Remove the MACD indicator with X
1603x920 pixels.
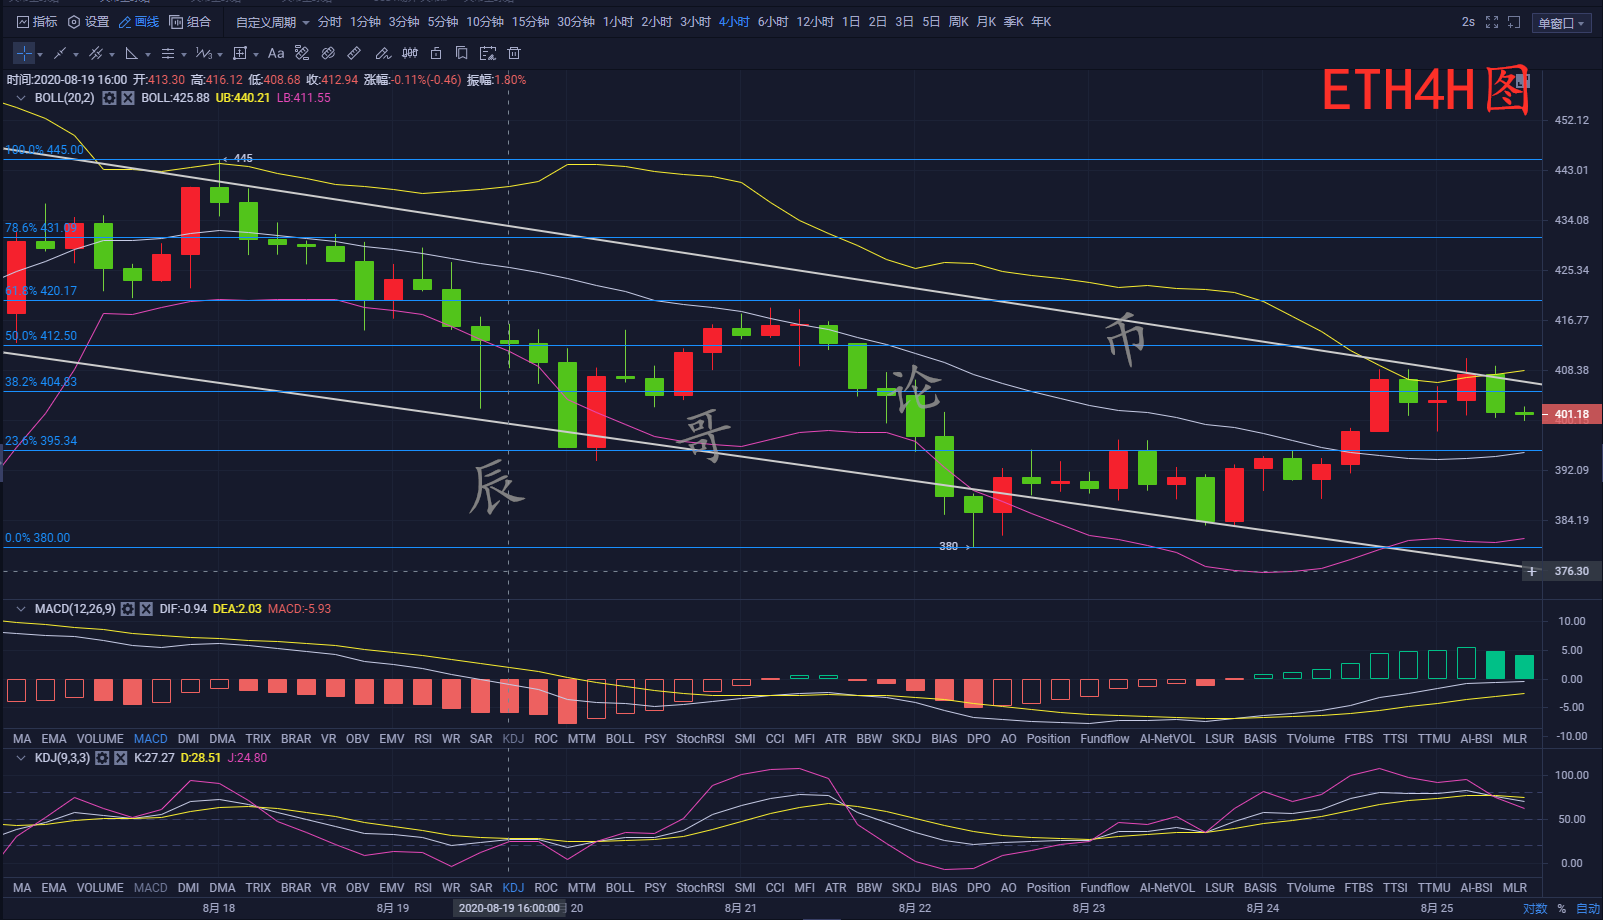pyautogui.click(x=146, y=609)
